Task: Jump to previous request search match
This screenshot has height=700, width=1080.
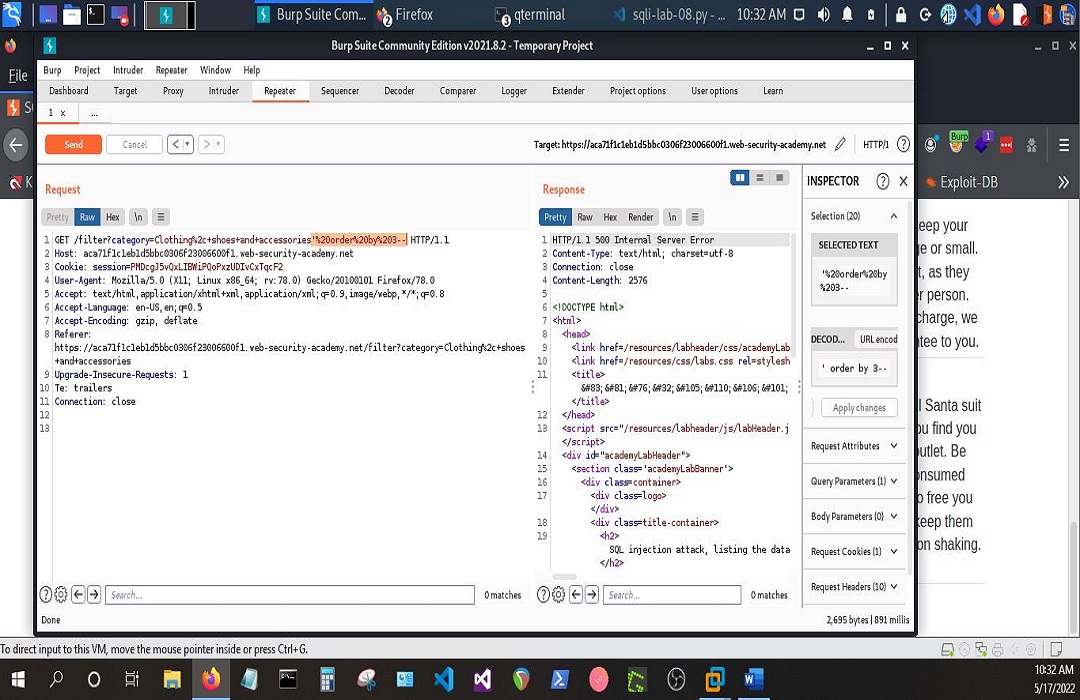Action: coord(78,595)
